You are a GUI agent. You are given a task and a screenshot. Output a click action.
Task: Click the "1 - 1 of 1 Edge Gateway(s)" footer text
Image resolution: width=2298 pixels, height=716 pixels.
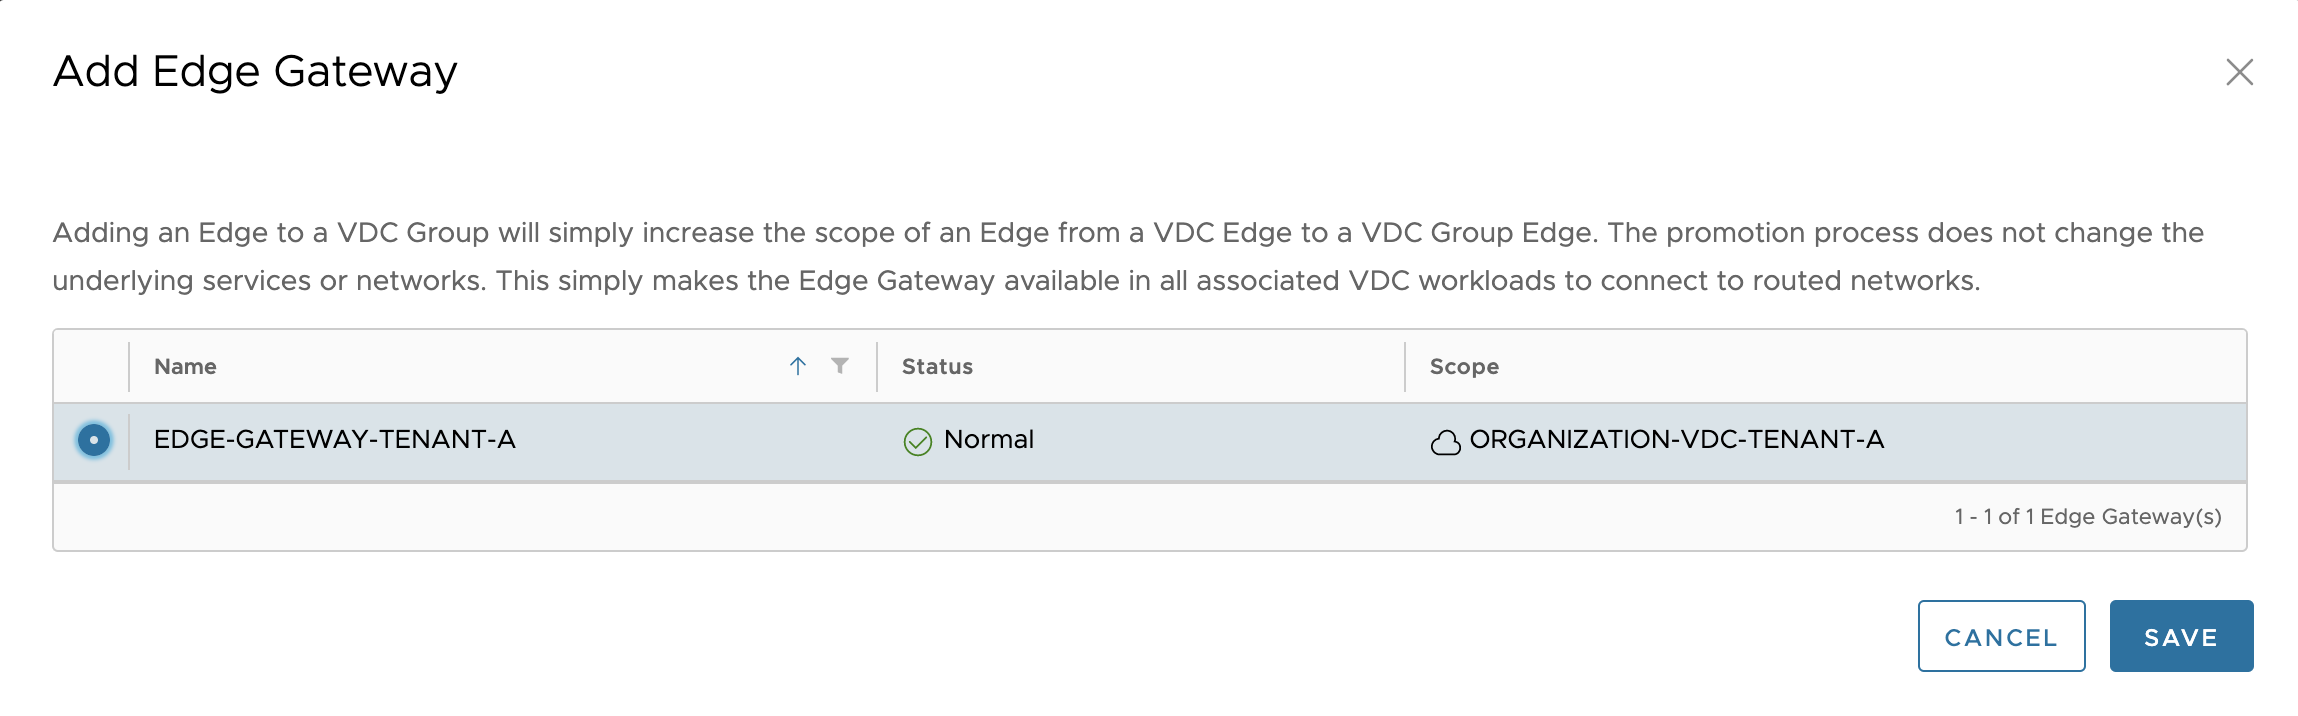(x=2087, y=517)
